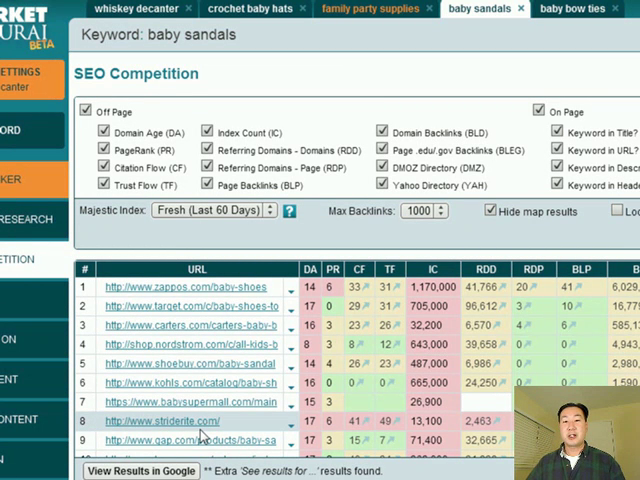
Task: Open the kohls.com catalog link
Action: (x=191, y=382)
